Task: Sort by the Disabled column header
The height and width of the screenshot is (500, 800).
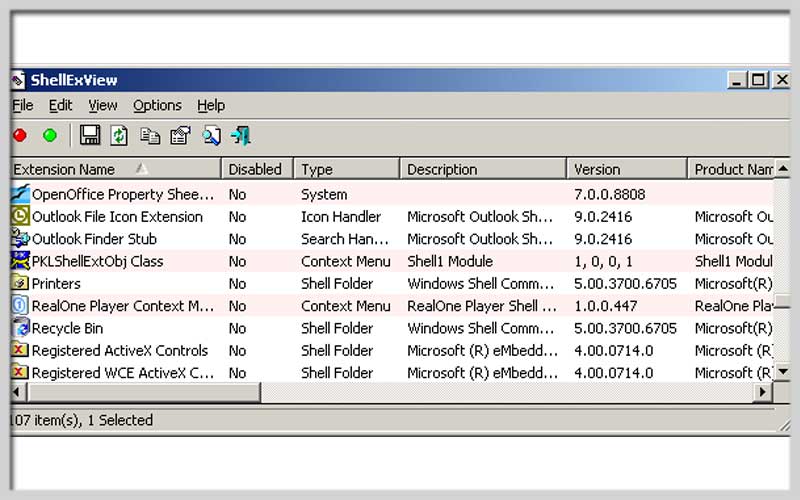Action: pyautogui.click(x=258, y=169)
